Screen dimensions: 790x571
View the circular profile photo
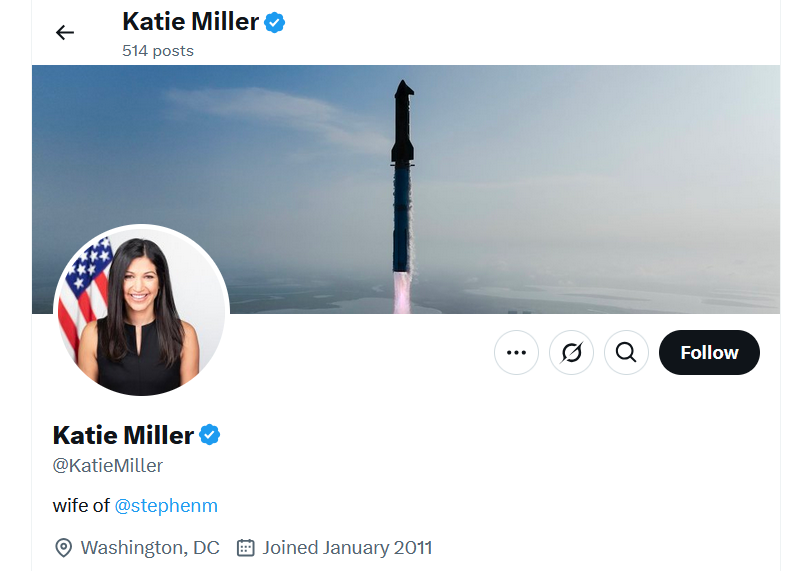(142, 310)
